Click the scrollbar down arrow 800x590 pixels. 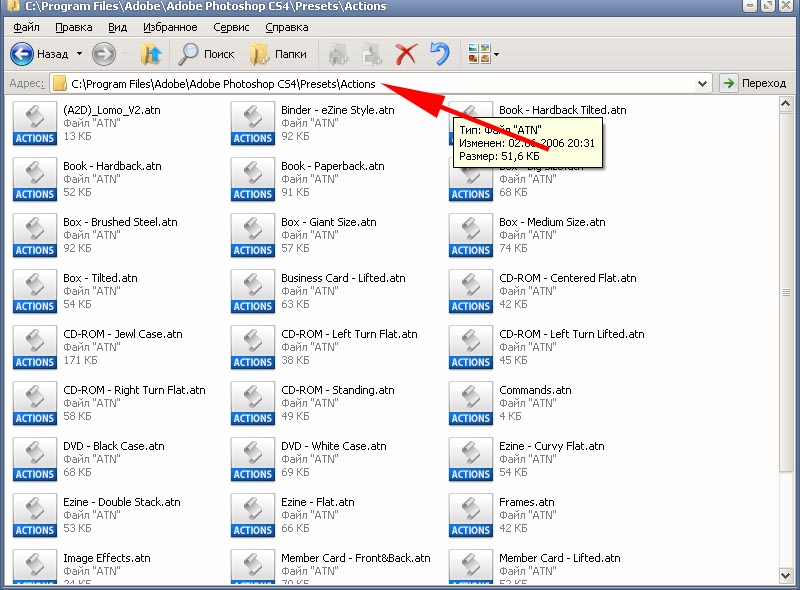[x=786, y=576]
